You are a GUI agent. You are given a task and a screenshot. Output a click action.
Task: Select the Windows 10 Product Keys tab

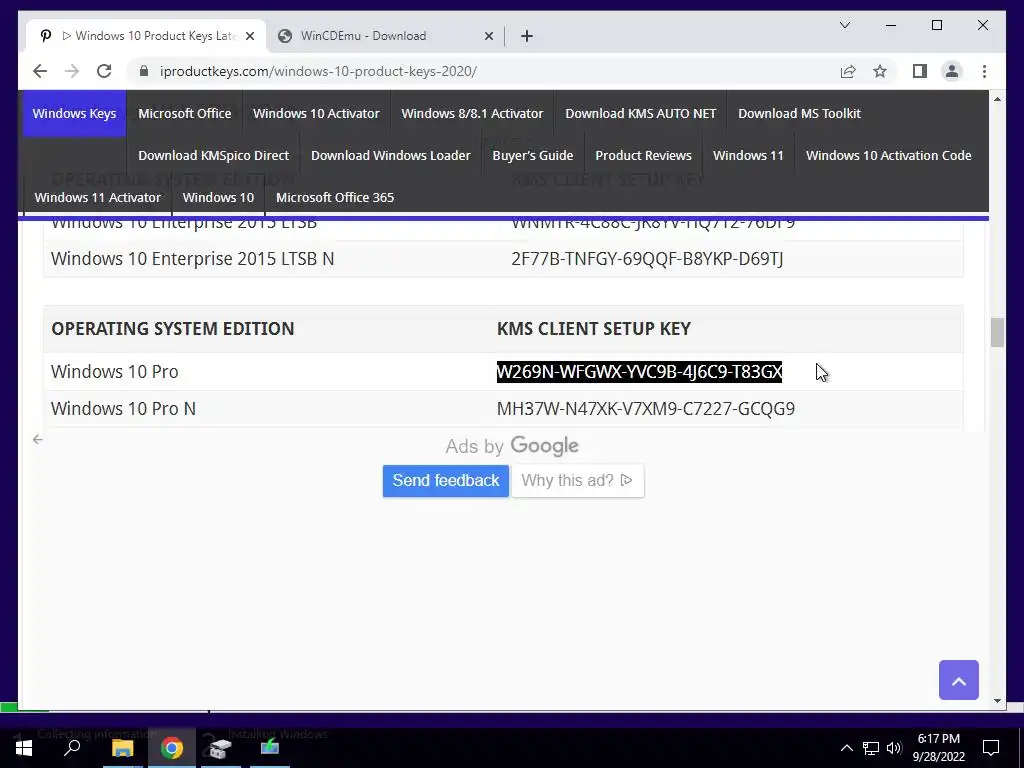tap(146, 36)
